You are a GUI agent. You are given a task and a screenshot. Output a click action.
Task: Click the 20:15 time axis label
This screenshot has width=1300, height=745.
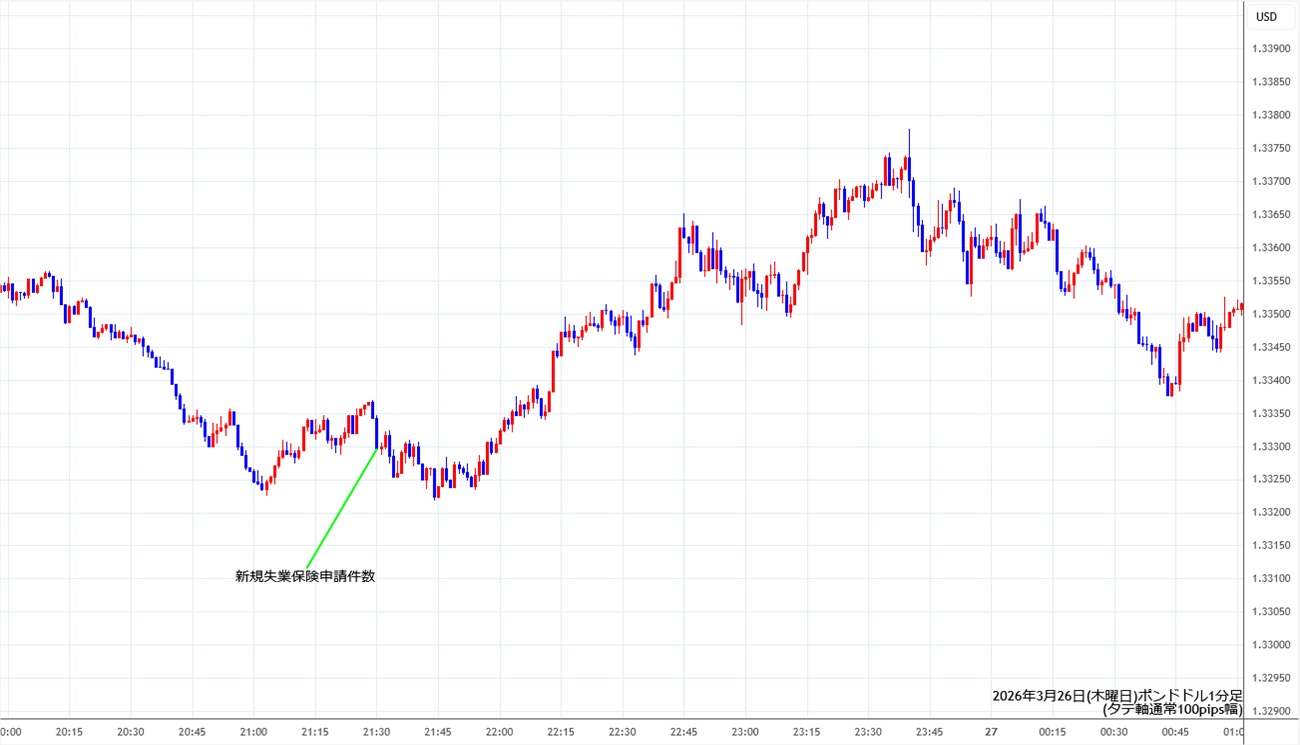tap(69, 732)
